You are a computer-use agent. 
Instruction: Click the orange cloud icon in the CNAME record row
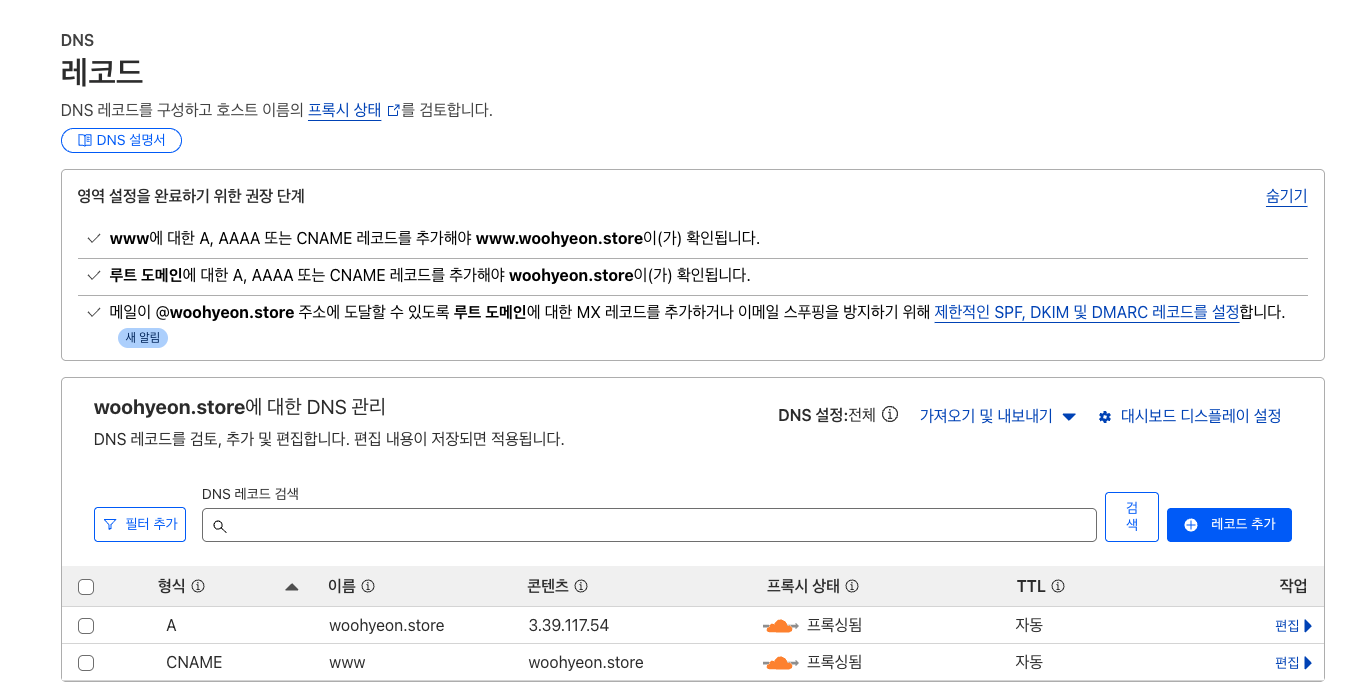[780, 663]
